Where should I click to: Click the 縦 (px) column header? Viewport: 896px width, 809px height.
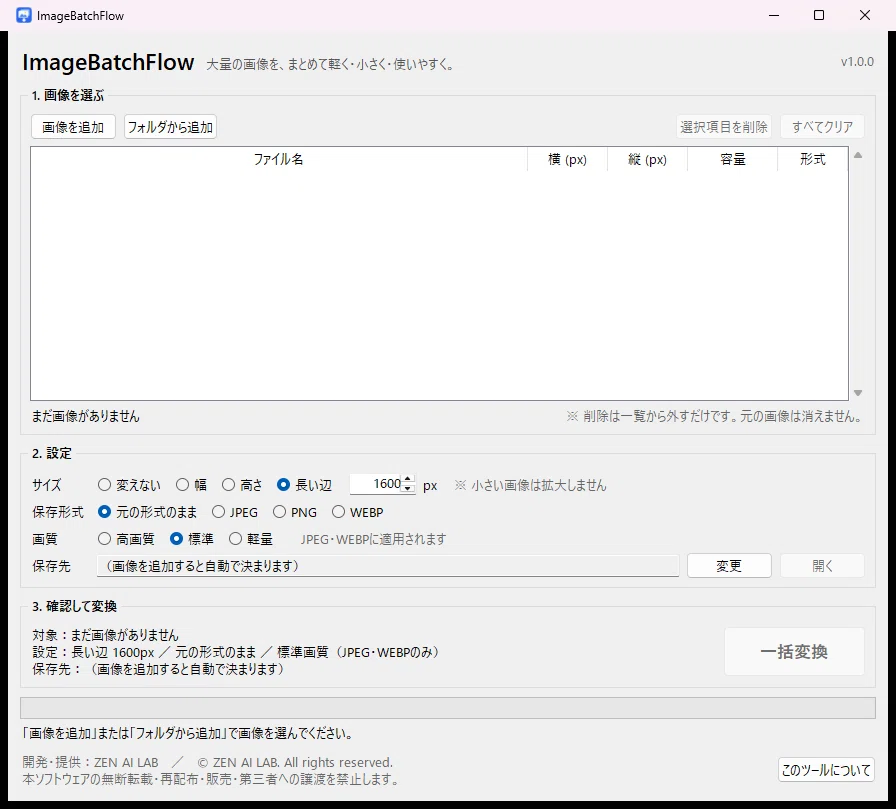point(647,159)
